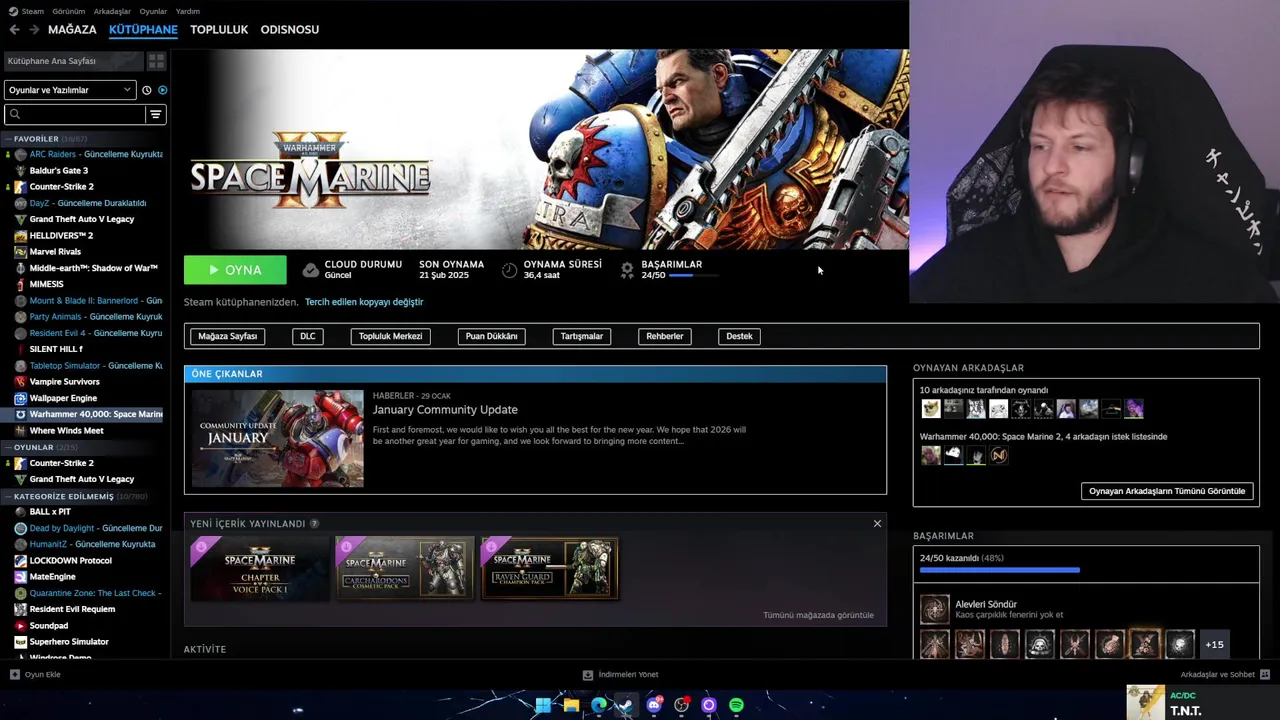
Task: Click the Arkadaşlar ve Sohbet chat icon
Action: (x=1264, y=674)
